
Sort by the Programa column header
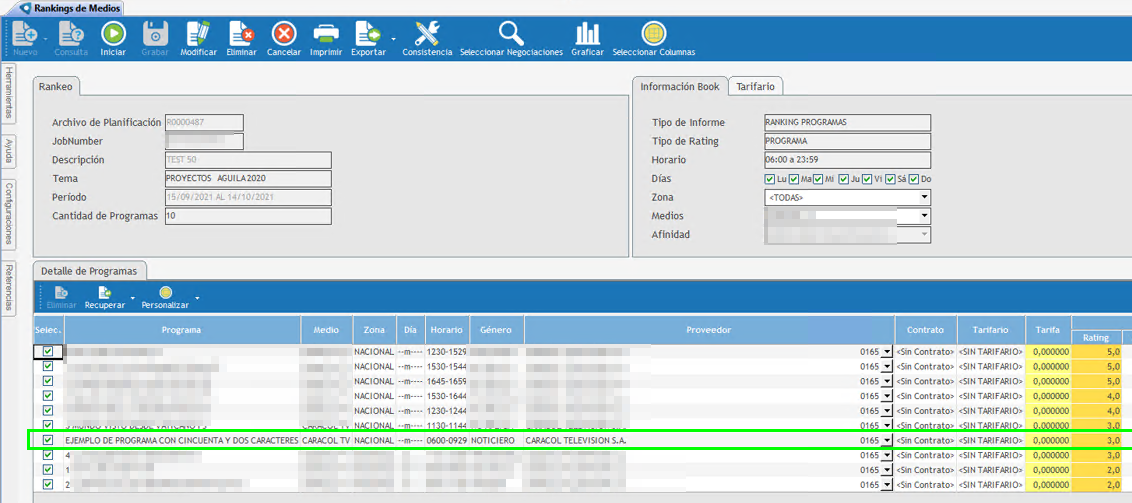[182, 330]
